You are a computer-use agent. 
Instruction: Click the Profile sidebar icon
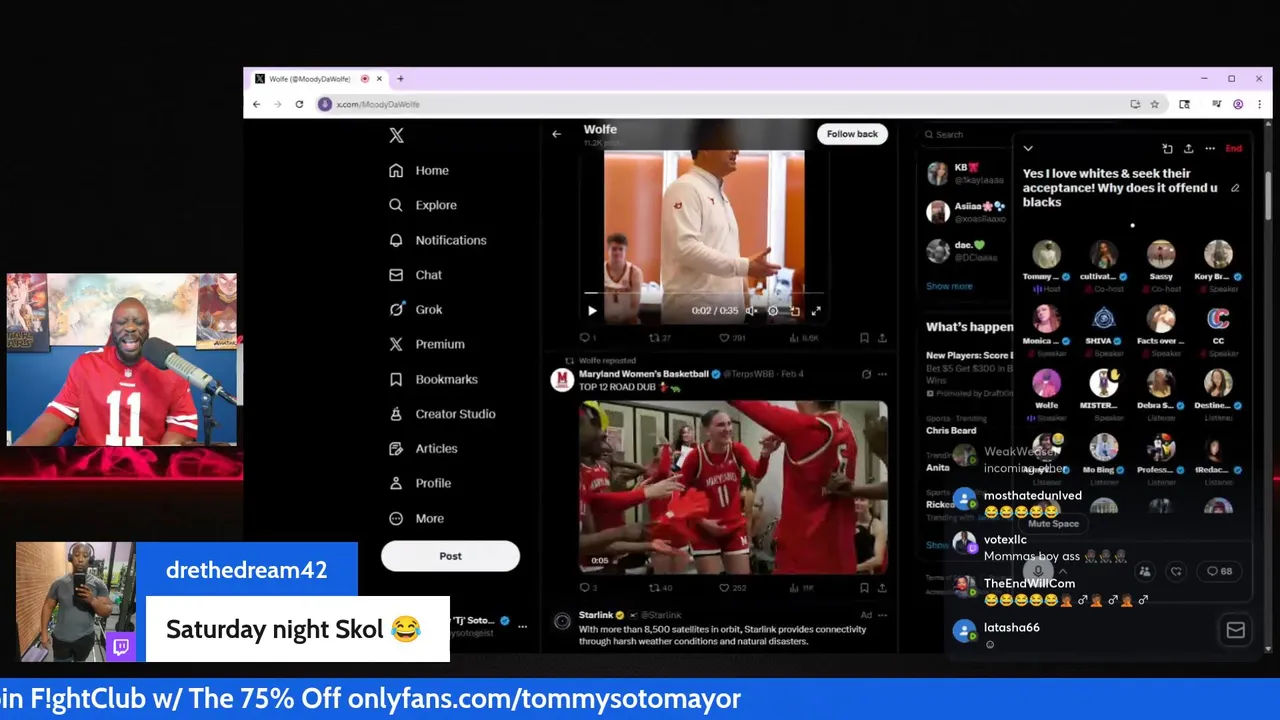point(396,483)
